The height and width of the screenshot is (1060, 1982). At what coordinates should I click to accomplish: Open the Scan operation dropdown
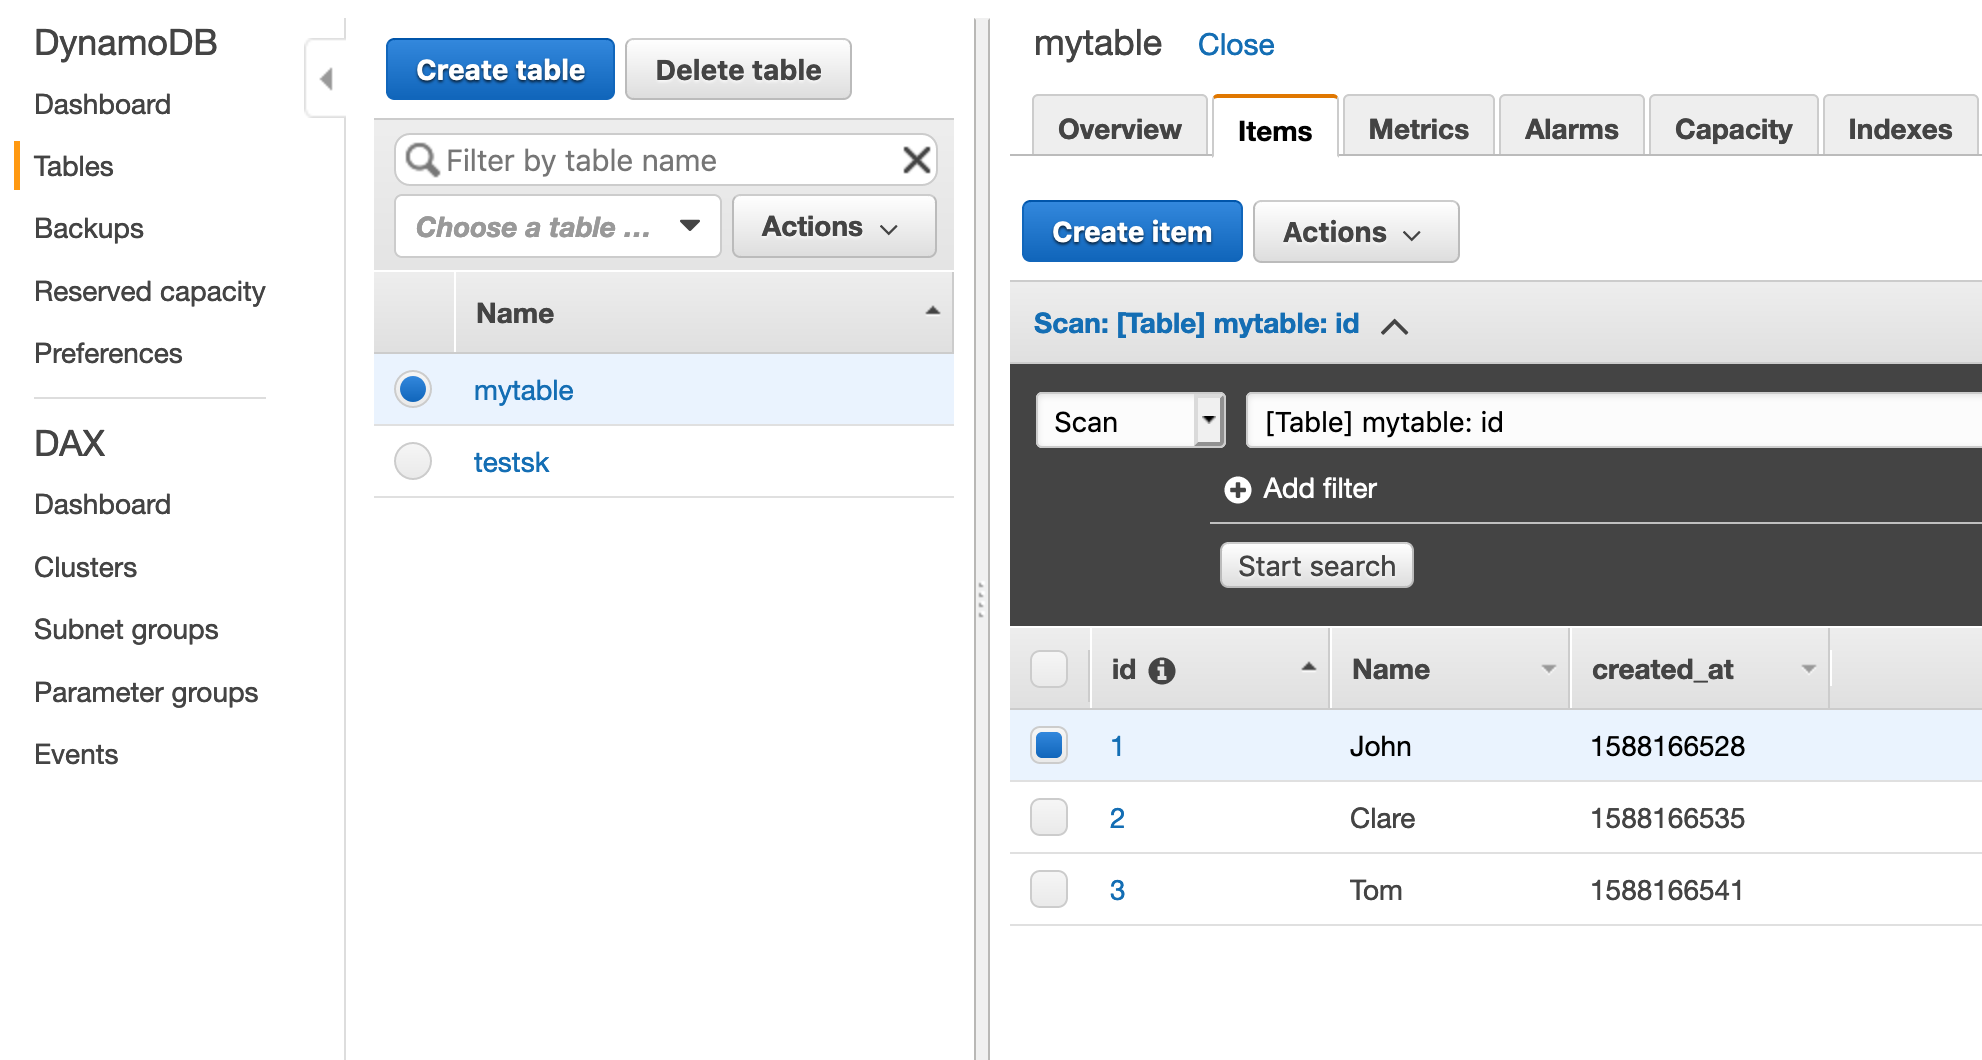[x=1209, y=420]
